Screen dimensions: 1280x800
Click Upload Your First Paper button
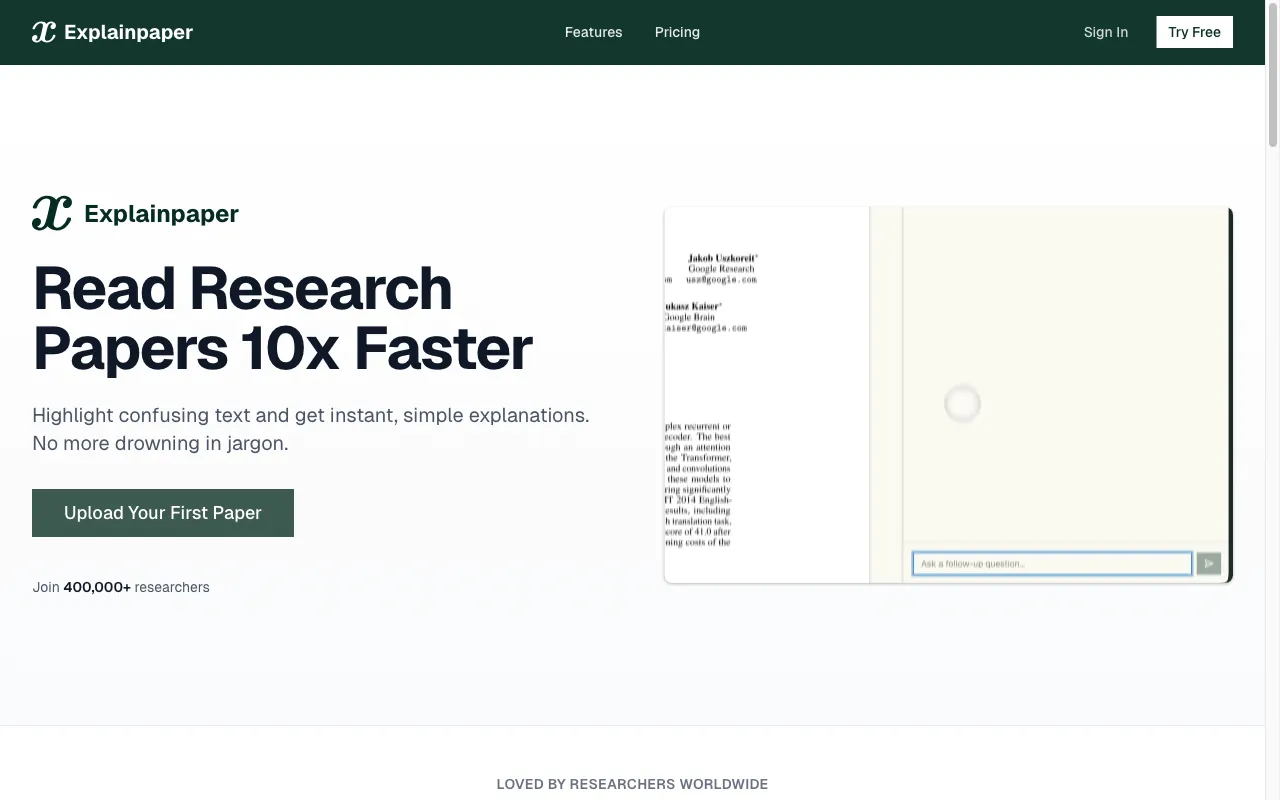163,513
